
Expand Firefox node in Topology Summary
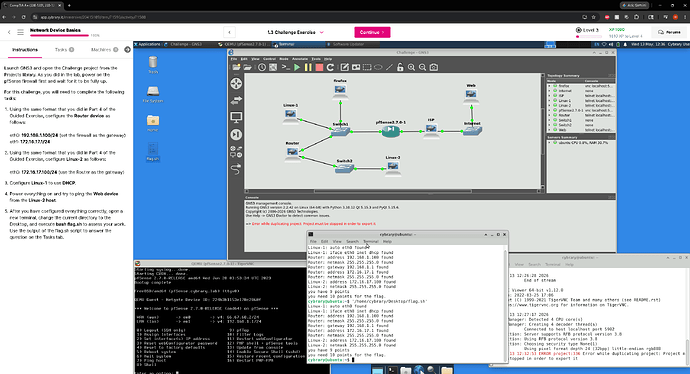tap(550, 86)
